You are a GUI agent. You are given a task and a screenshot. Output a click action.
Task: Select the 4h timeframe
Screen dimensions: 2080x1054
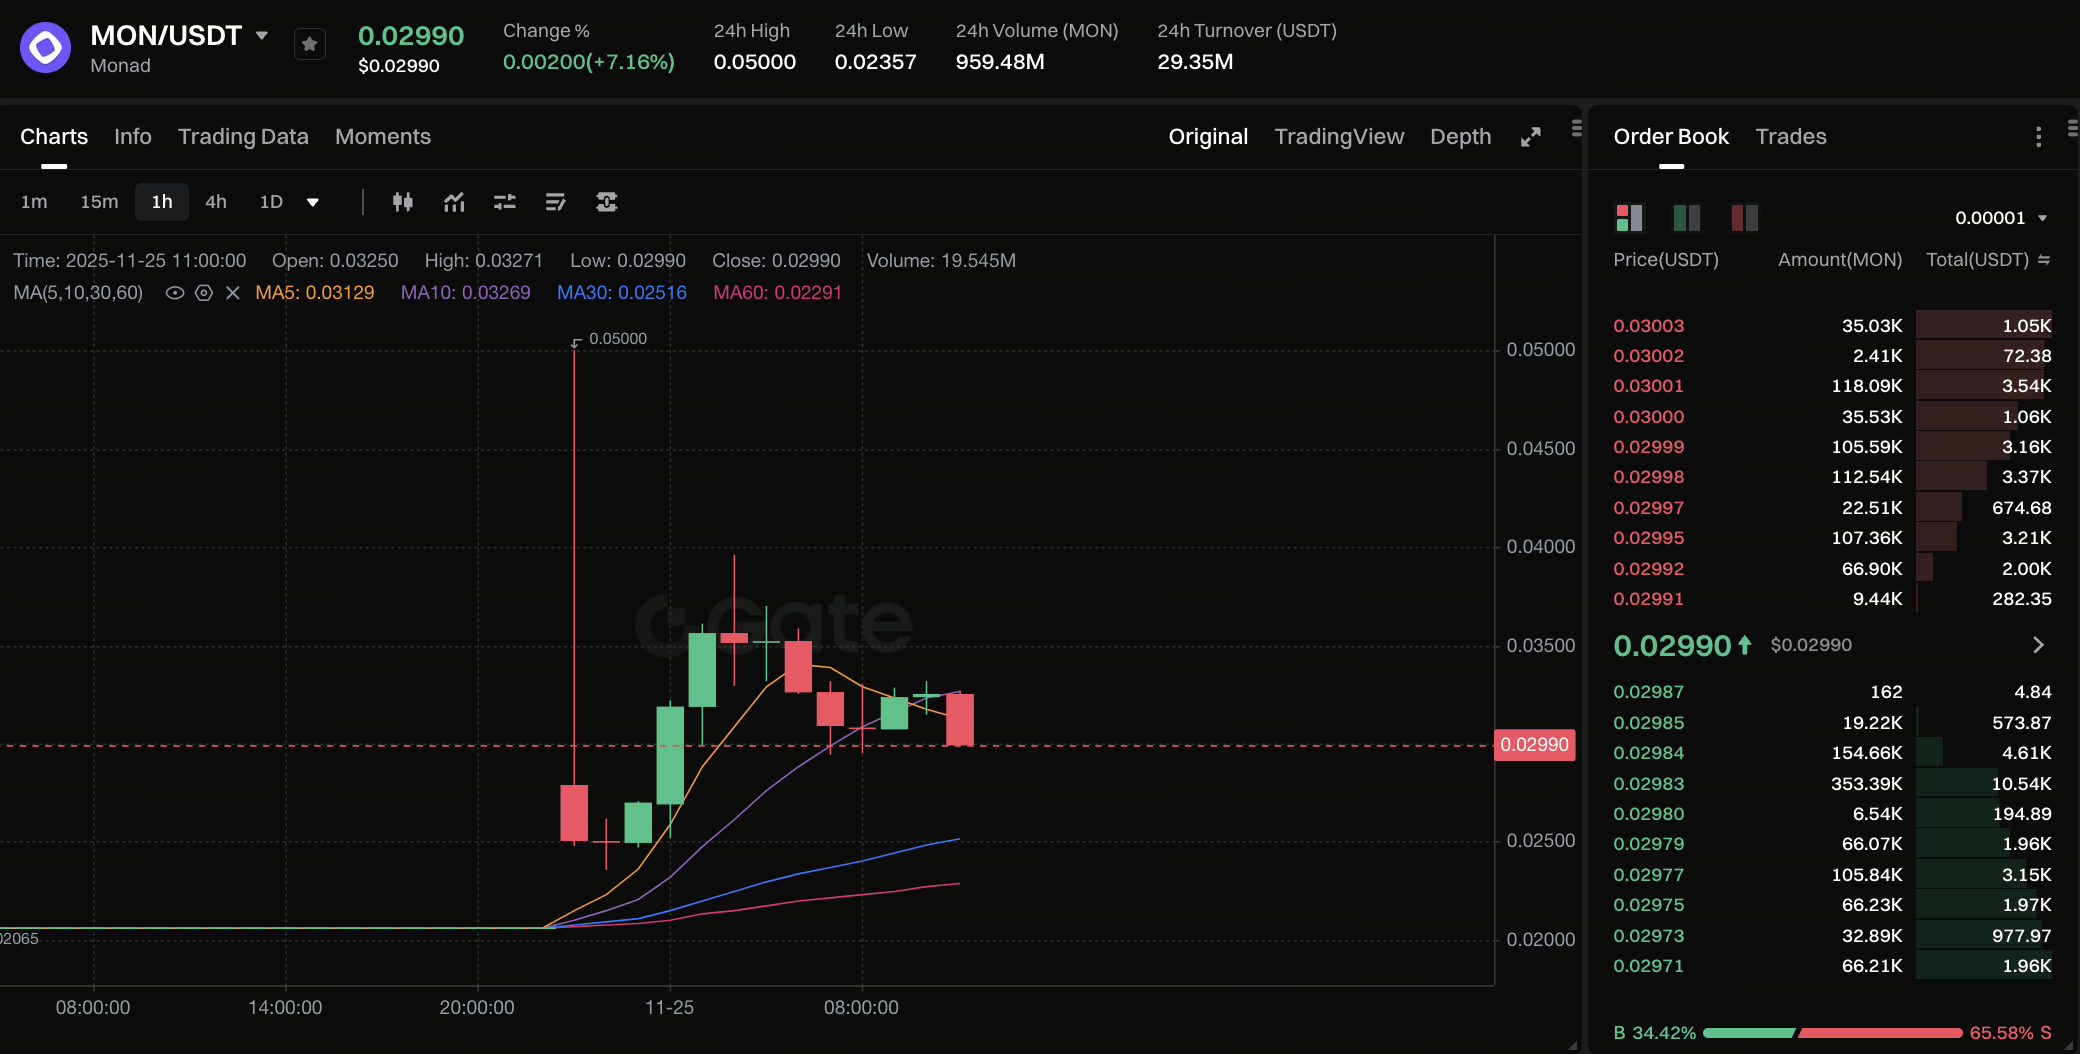pos(216,202)
